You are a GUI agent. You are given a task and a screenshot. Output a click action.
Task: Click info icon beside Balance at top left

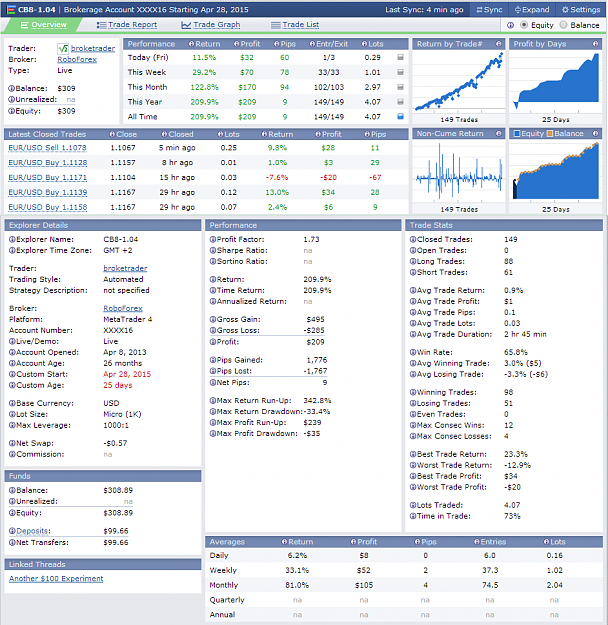[x=12, y=88]
